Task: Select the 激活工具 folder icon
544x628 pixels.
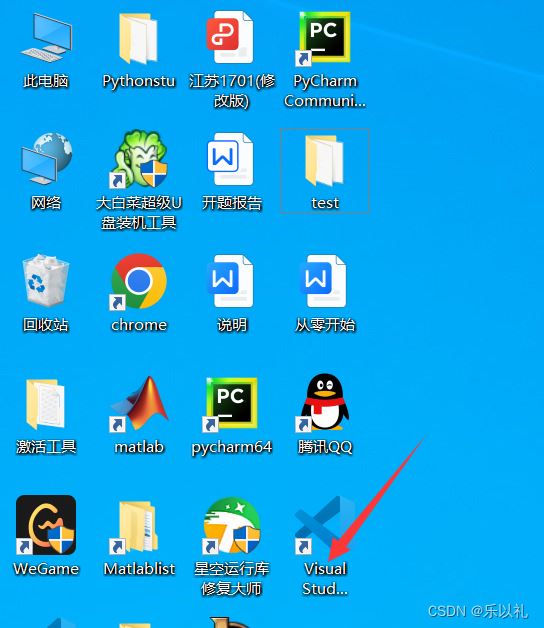Action: click(x=45, y=404)
